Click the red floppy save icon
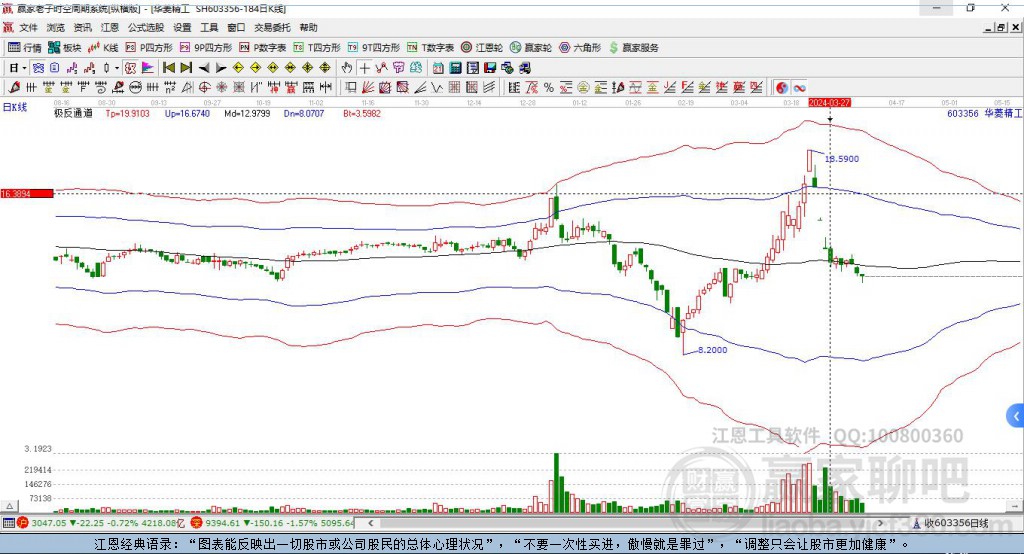1024x554 pixels. (x=490, y=68)
